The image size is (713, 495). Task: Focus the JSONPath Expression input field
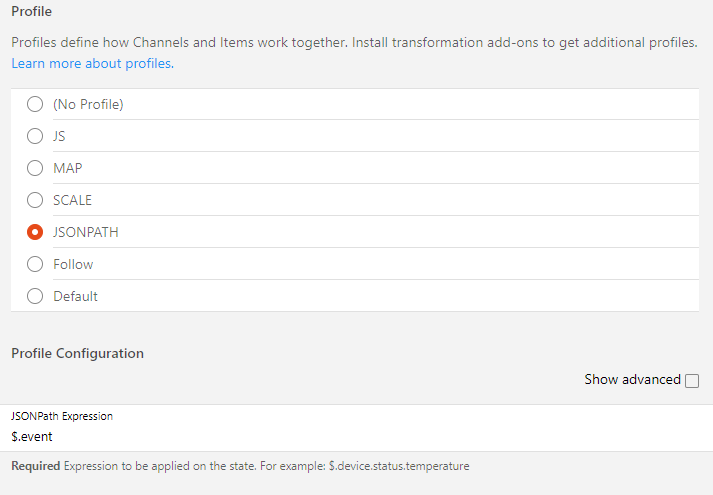point(350,436)
